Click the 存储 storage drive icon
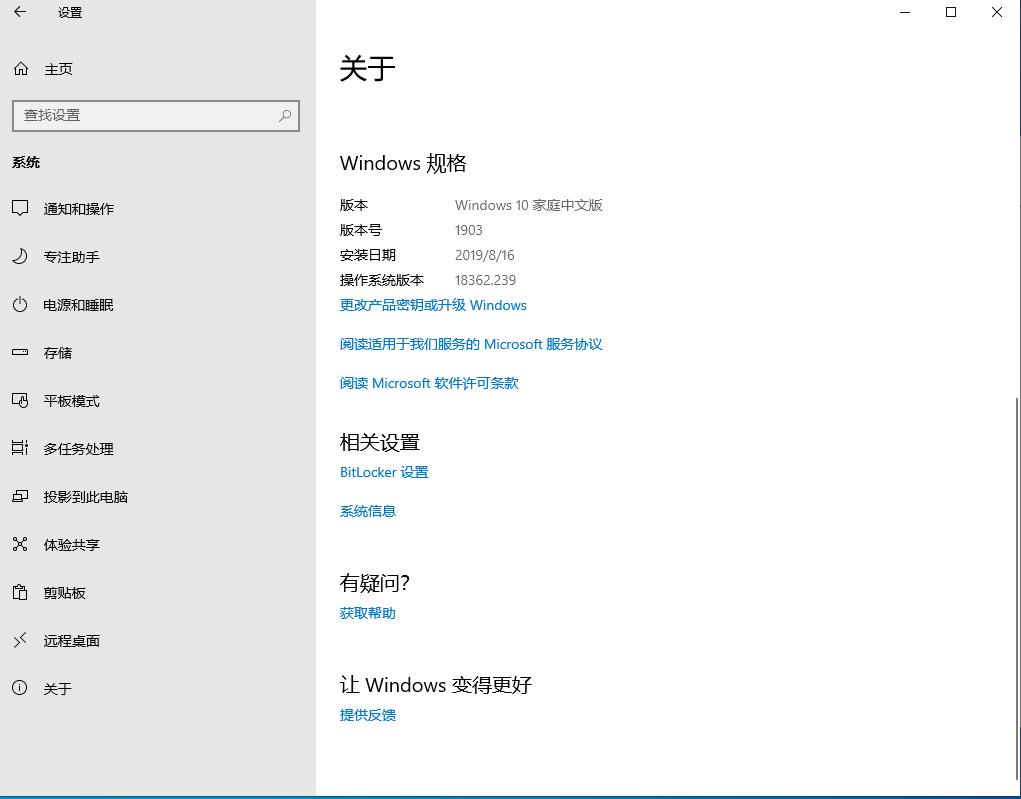This screenshot has width=1021, height=799. (x=20, y=352)
